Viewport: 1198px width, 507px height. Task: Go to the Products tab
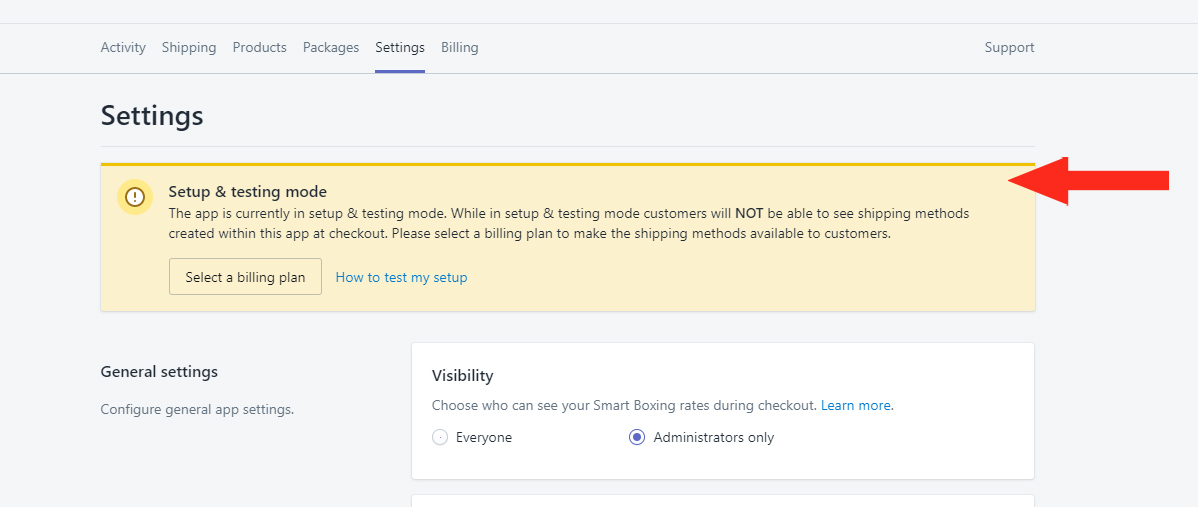[260, 47]
